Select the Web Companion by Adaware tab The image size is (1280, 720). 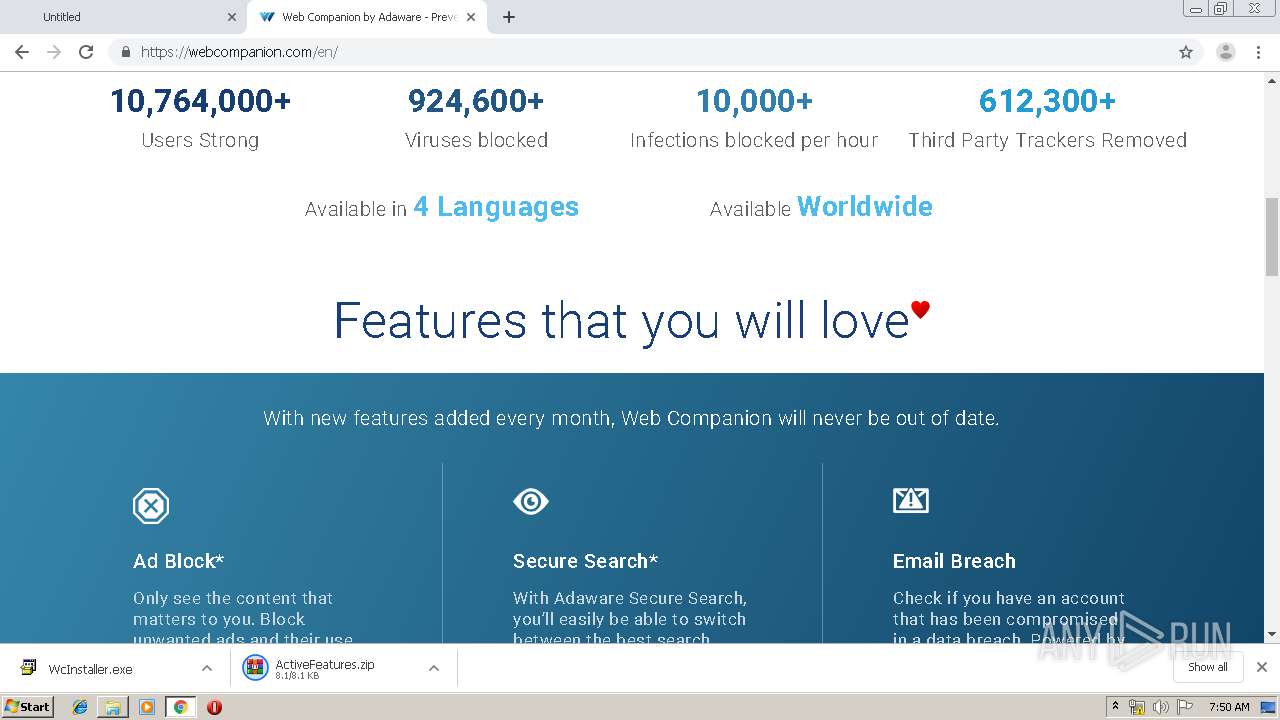[367, 17]
